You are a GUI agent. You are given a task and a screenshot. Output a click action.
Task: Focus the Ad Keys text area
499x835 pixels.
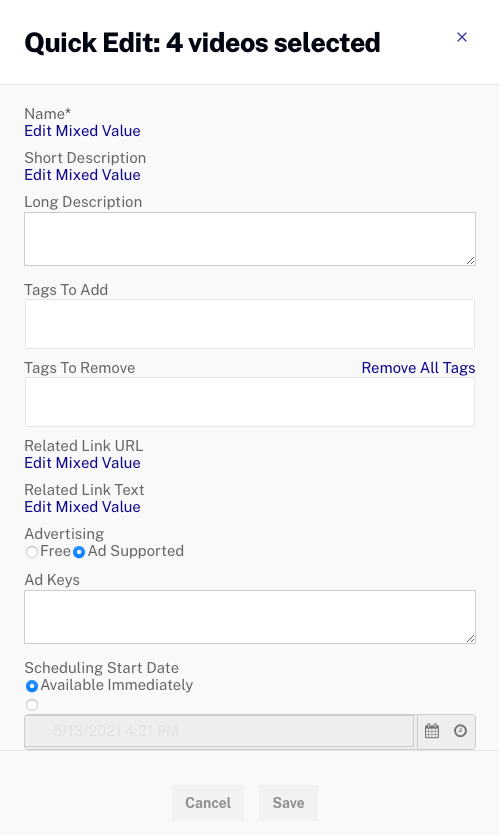(x=250, y=617)
